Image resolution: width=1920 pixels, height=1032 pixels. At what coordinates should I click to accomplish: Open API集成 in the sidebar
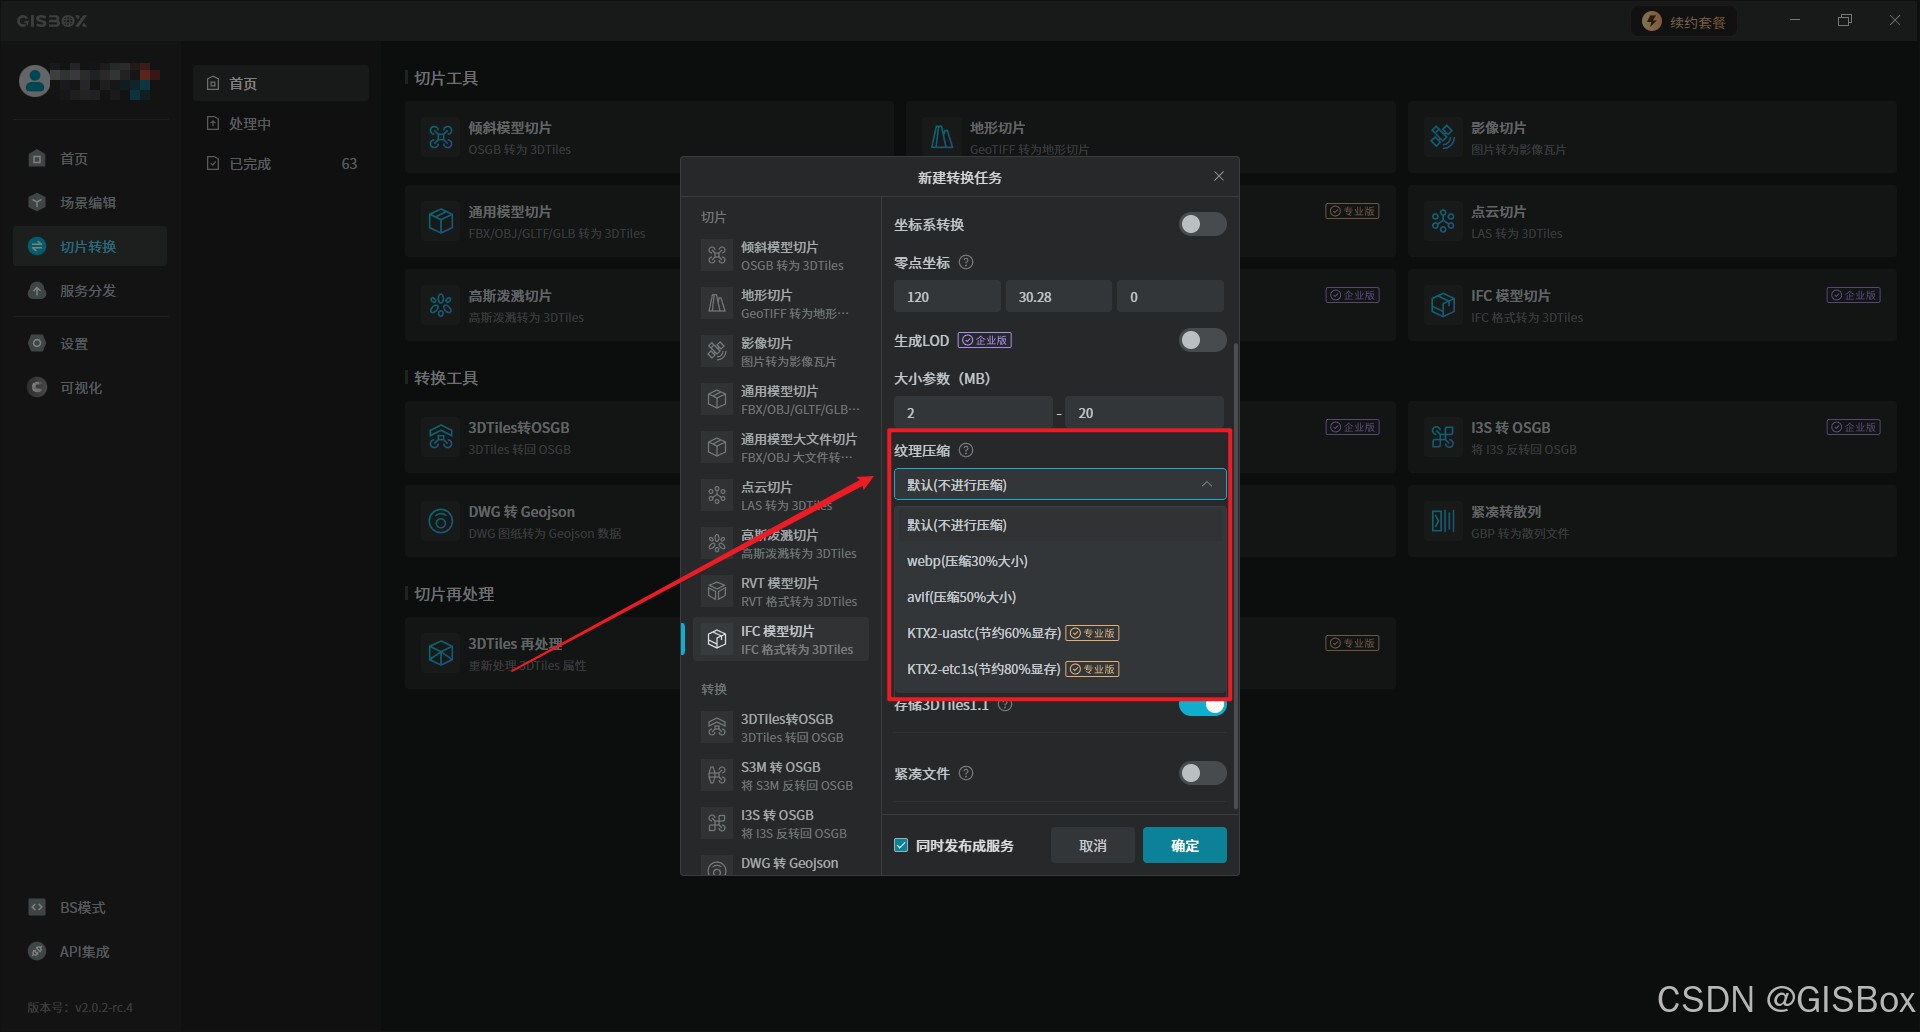(x=89, y=952)
